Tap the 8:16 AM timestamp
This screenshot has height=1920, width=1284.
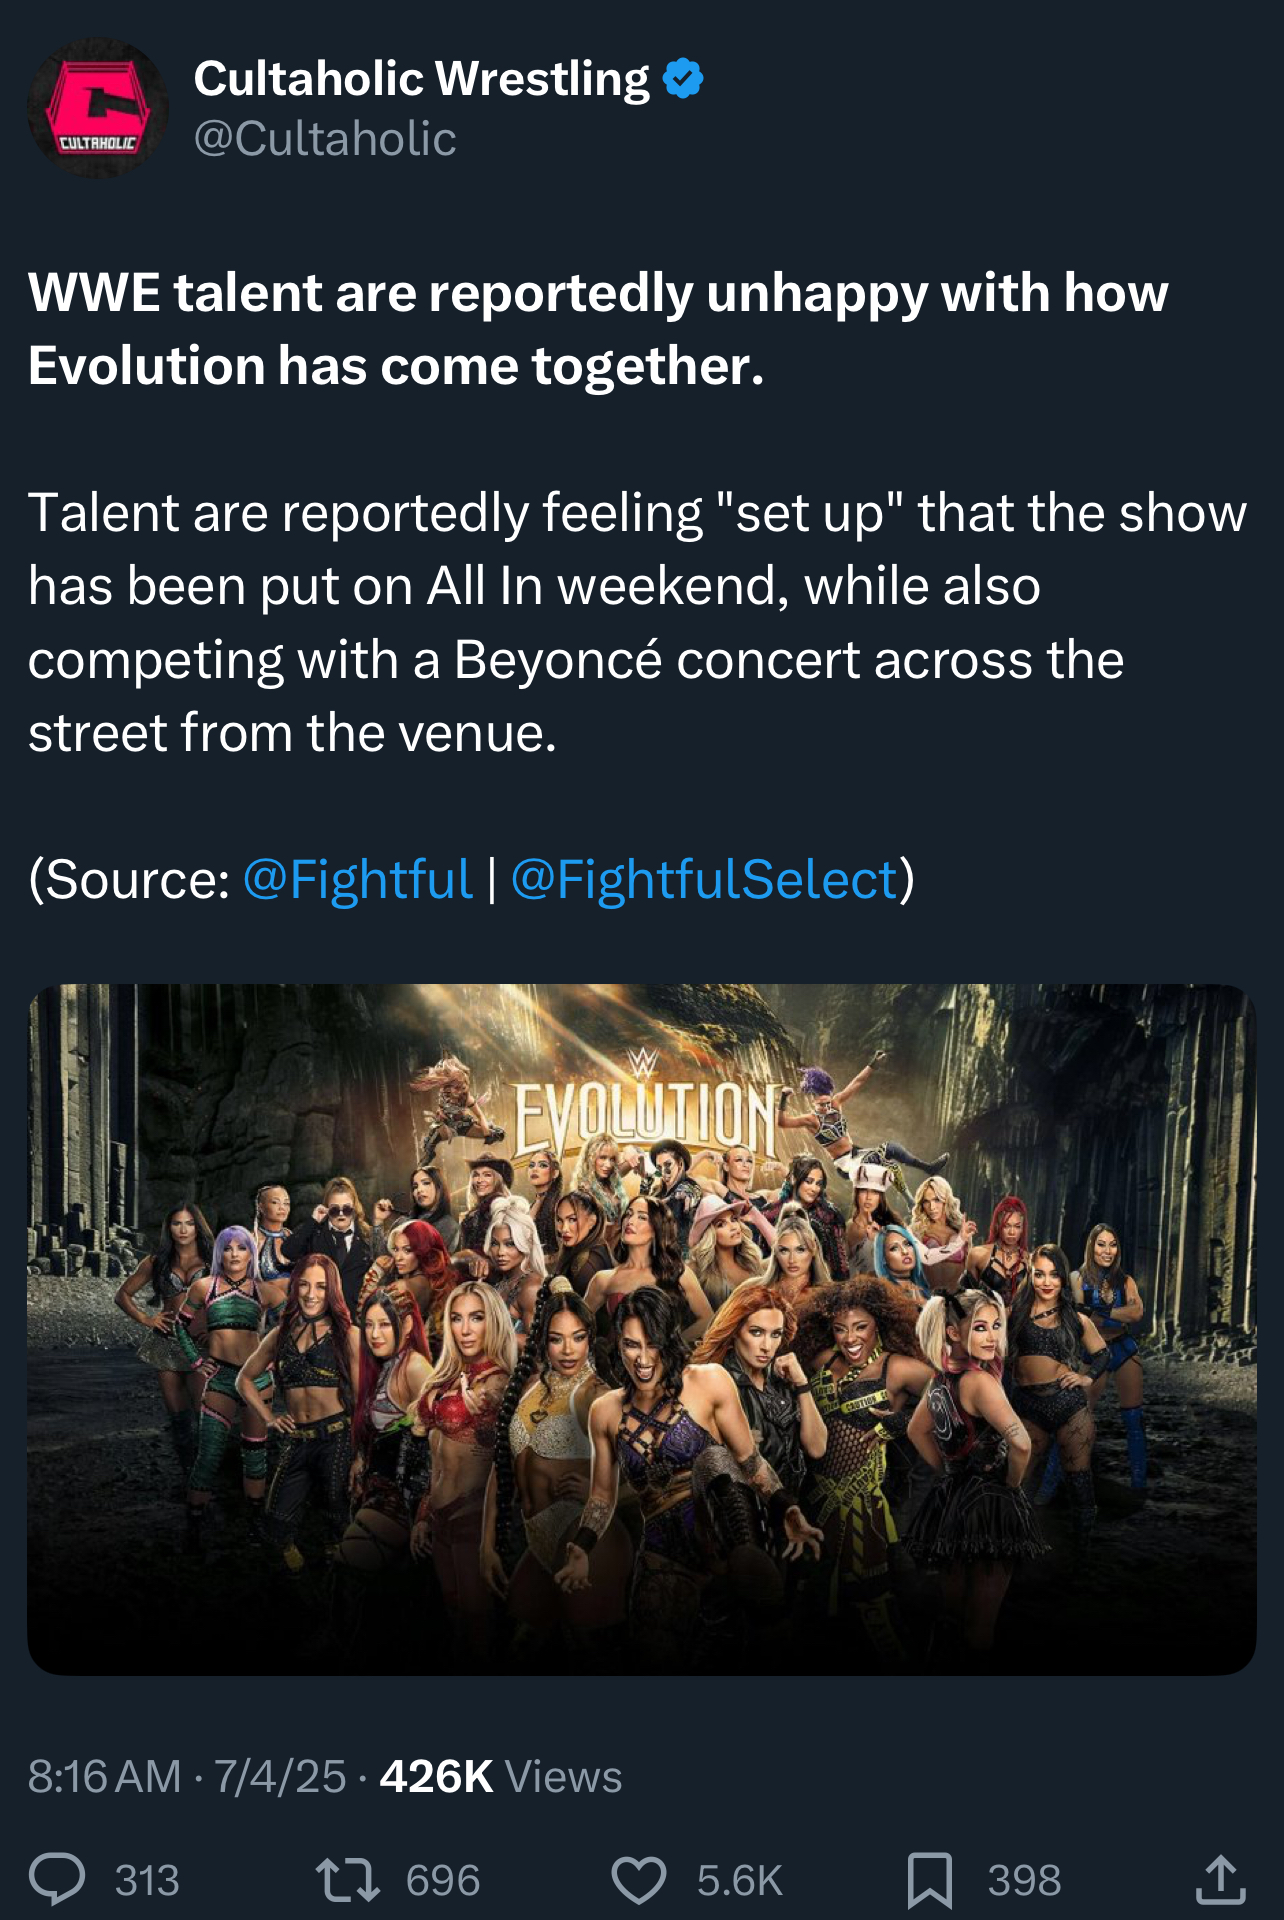105,1777
